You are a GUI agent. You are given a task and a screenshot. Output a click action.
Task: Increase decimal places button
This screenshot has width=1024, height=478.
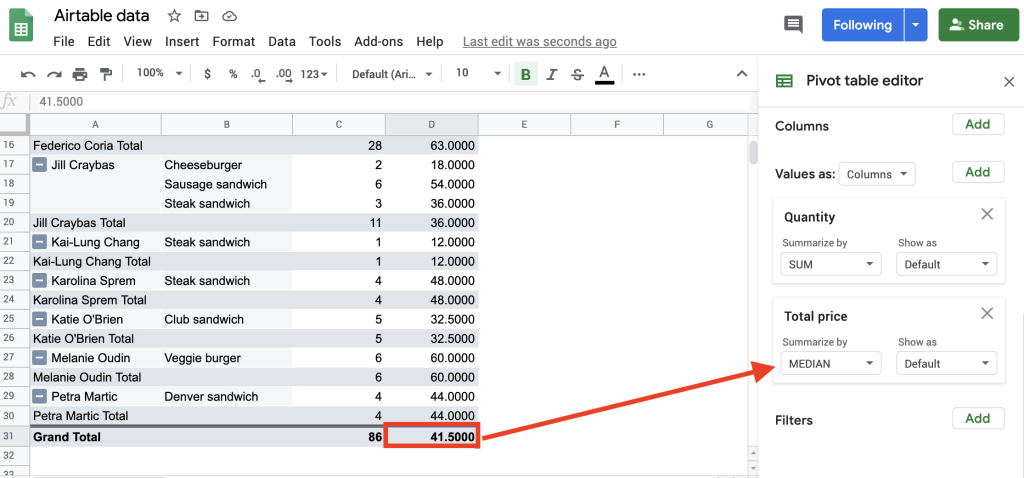tap(284, 74)
